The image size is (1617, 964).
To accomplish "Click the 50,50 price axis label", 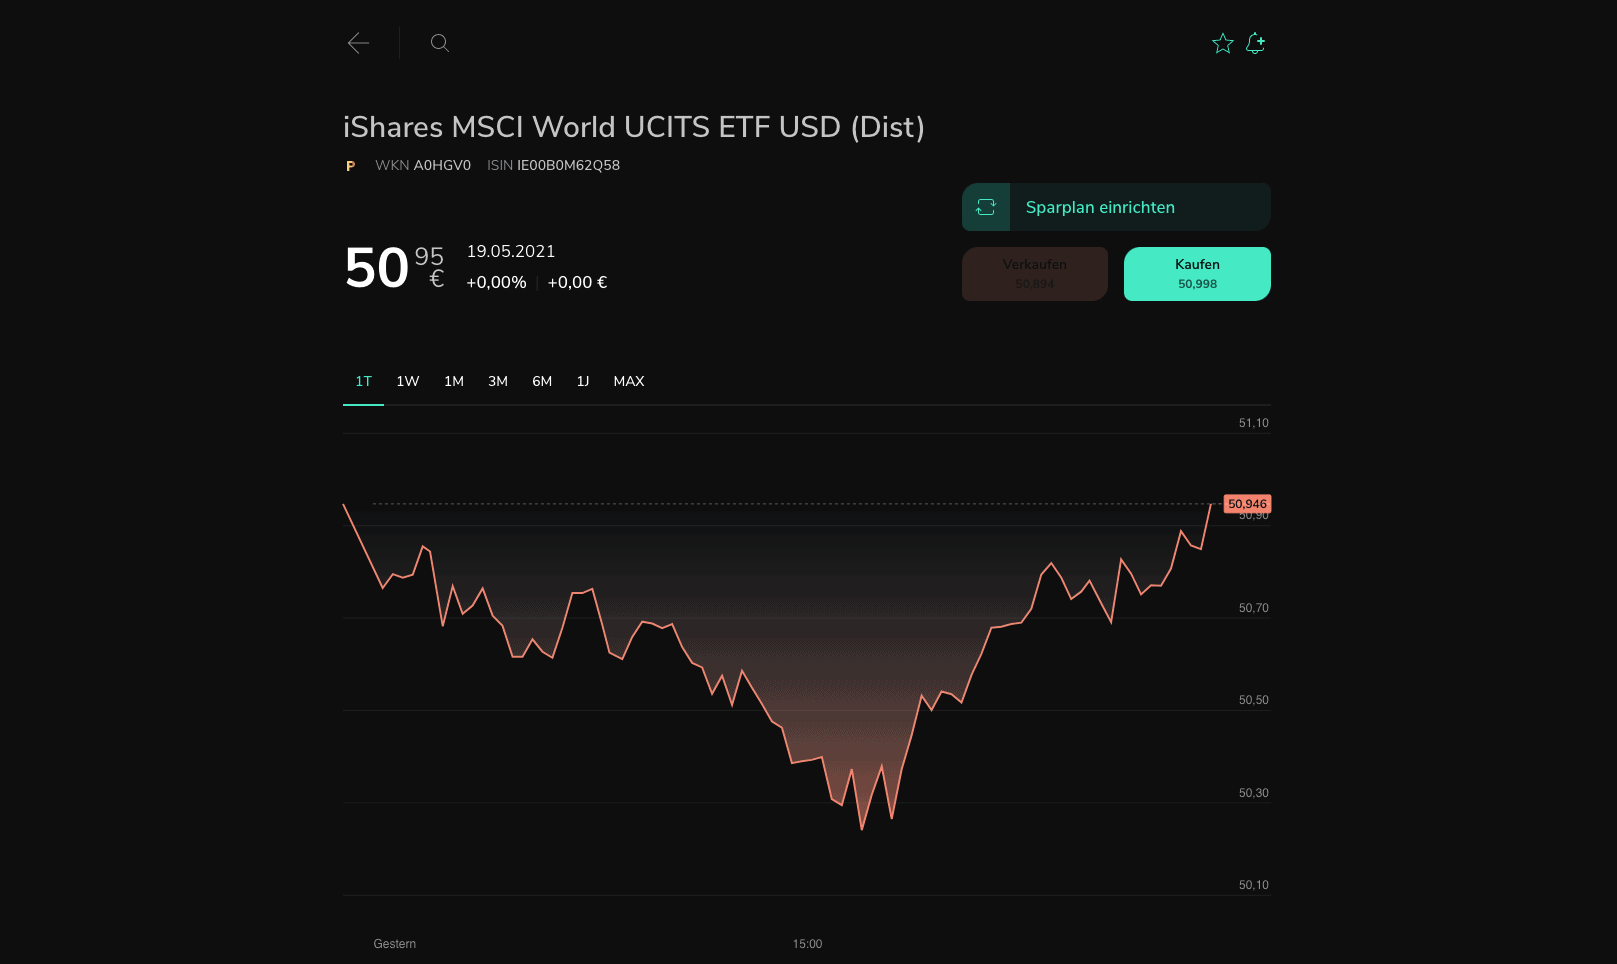I will tap(1254, 700).
